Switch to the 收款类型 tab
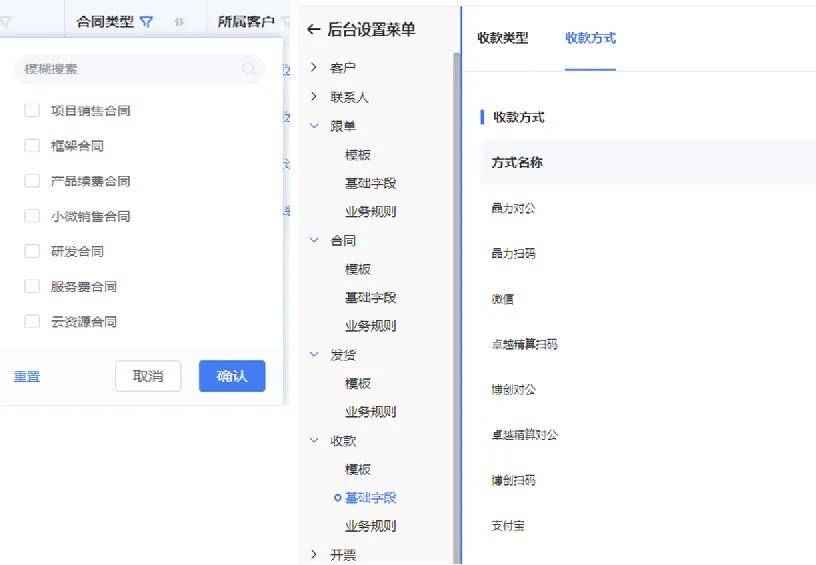 pos(502,38)
